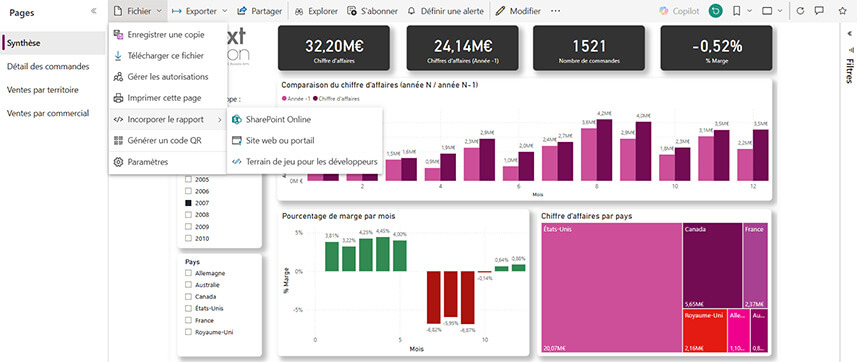Expand the Incorporer le rapport submenu arrow
The height and width of the screenshot is (362, 857).
220,119
